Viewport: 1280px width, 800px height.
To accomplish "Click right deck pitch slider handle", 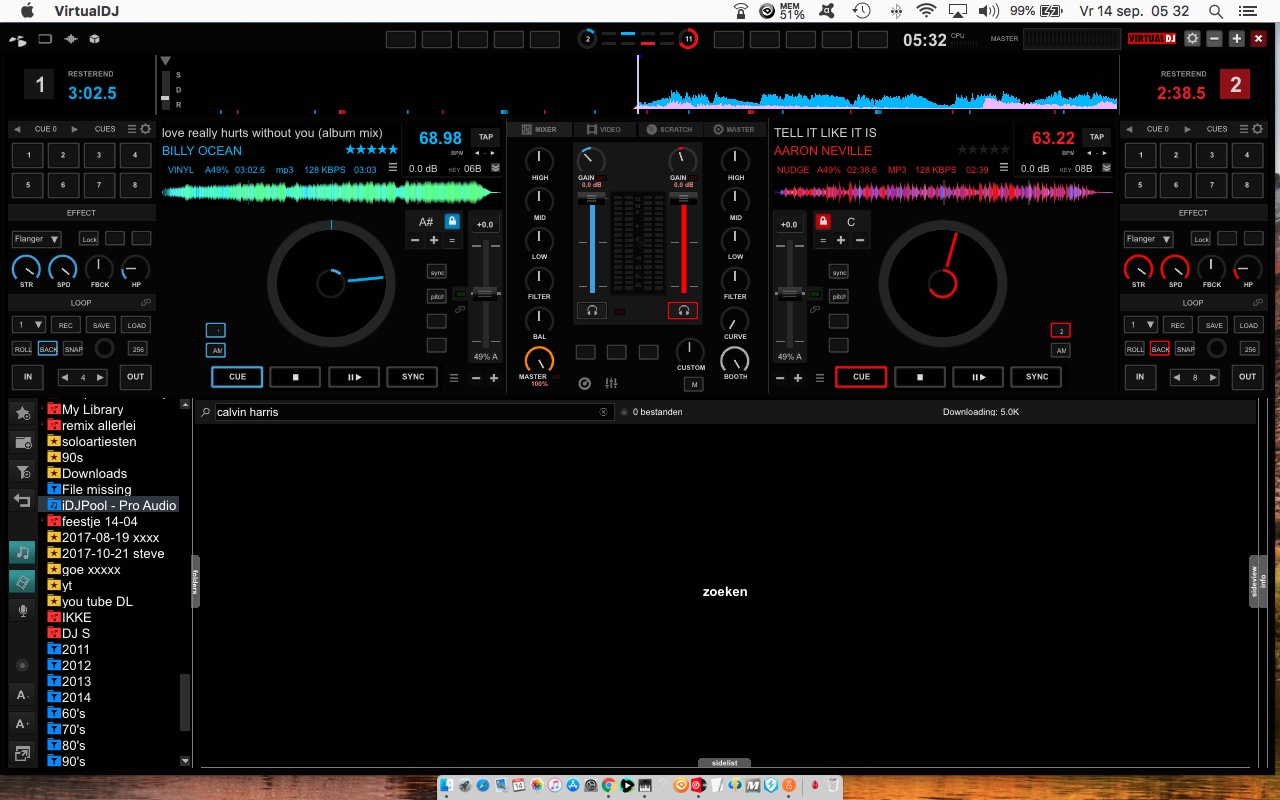I will tap(790, 293).
